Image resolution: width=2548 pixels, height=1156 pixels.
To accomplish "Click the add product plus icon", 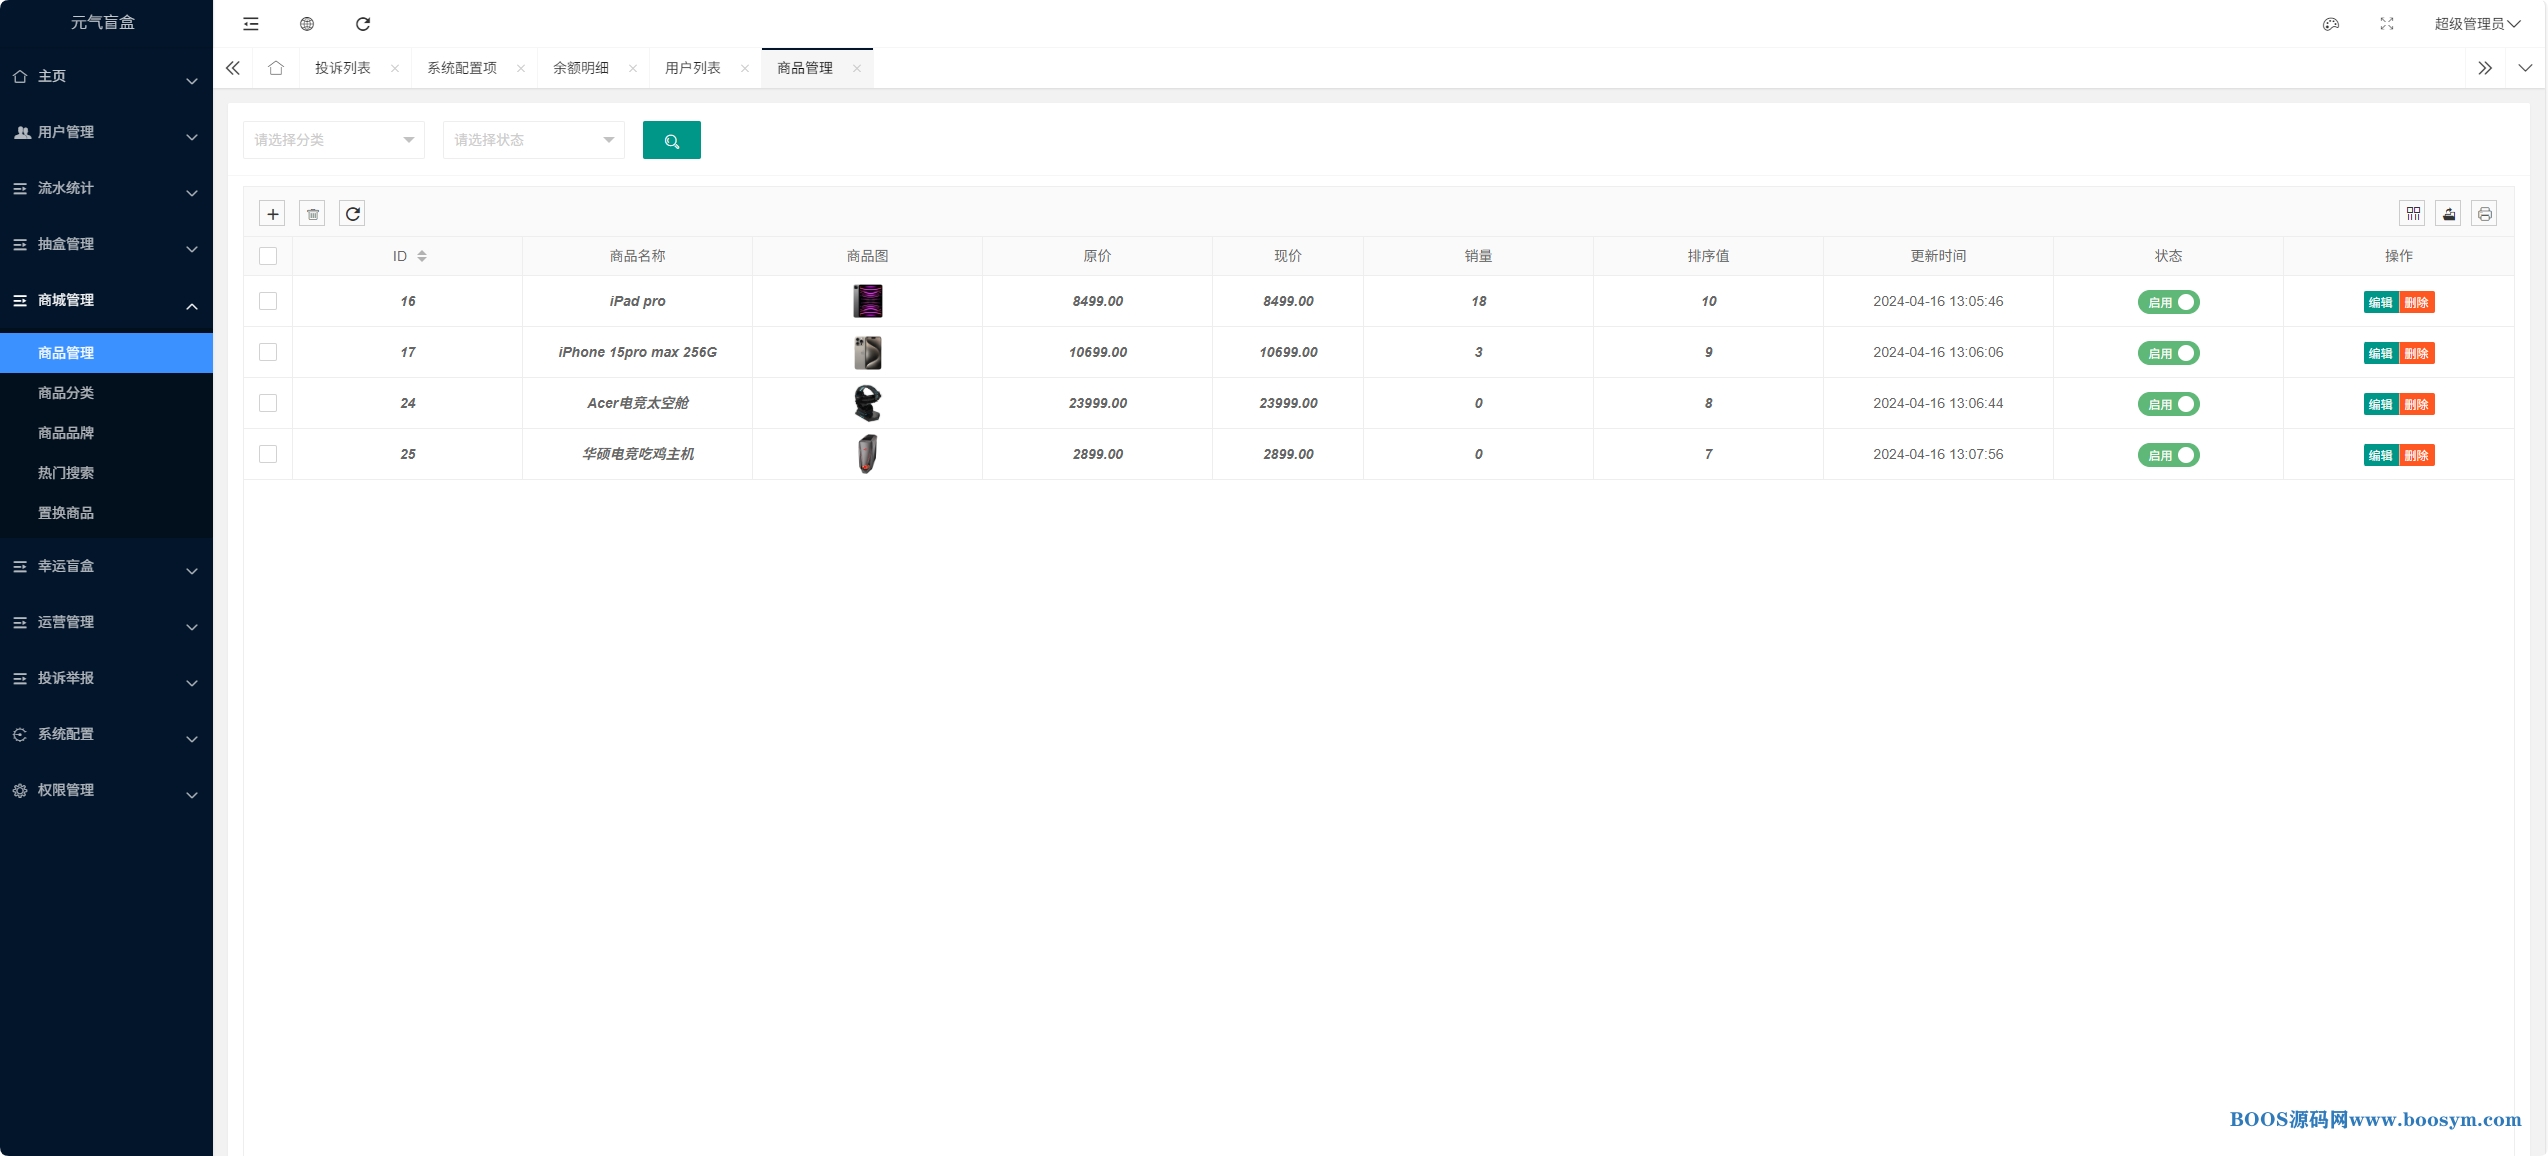I will coord(272,214).
